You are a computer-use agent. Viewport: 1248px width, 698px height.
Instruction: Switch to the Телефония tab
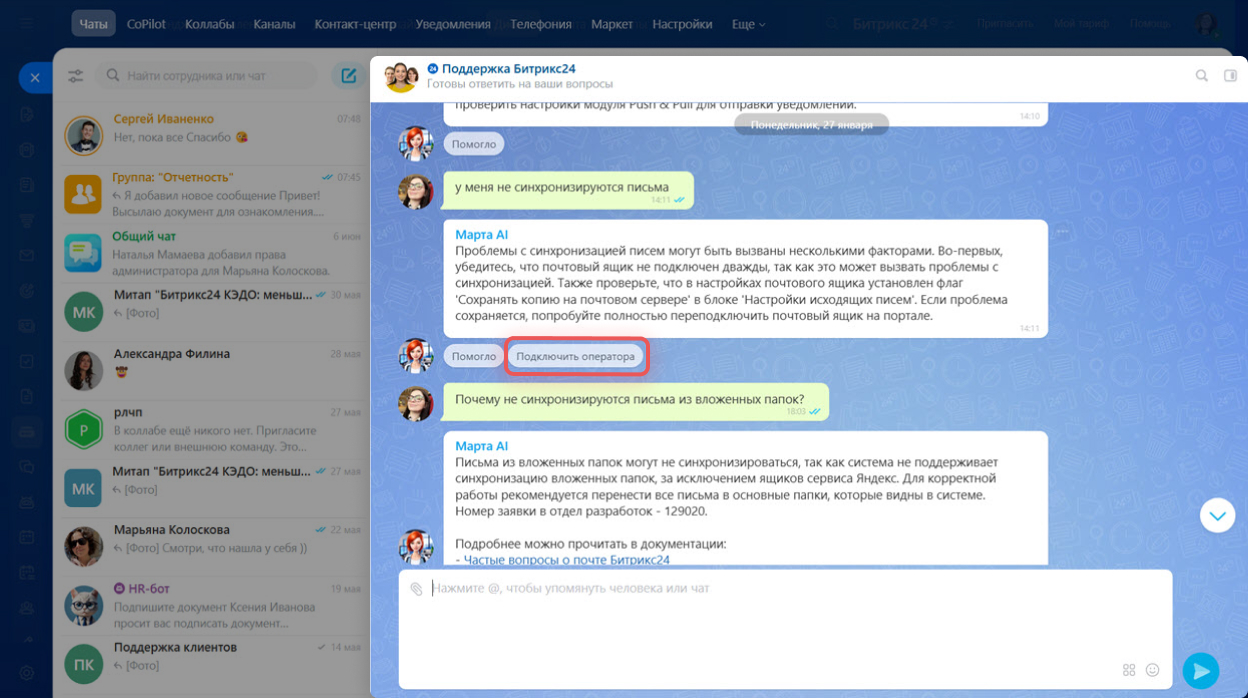point(541,24)
